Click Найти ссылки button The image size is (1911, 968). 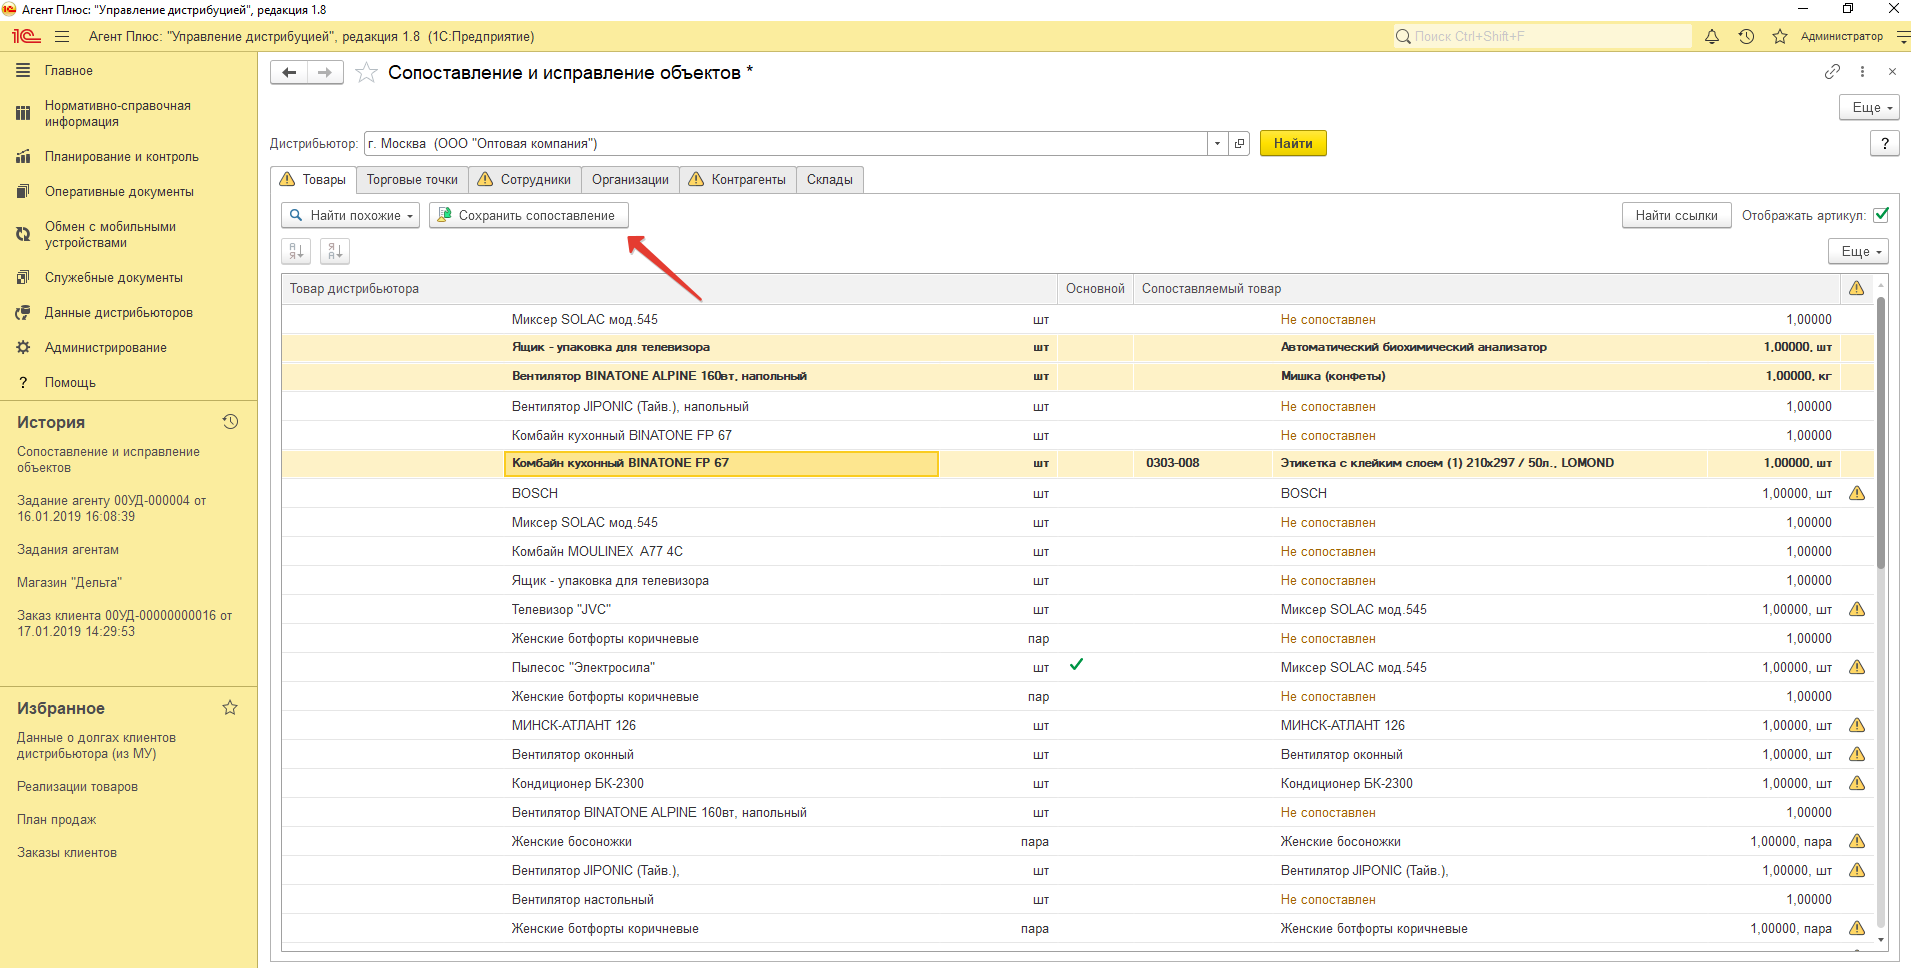pyautogui.click(x=1676, y=215)
